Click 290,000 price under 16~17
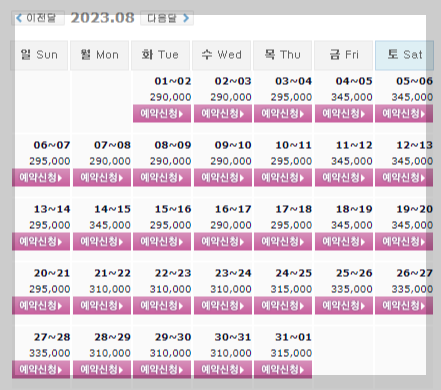This screenshot has width=441, height=390. click(x=231, y=225)
